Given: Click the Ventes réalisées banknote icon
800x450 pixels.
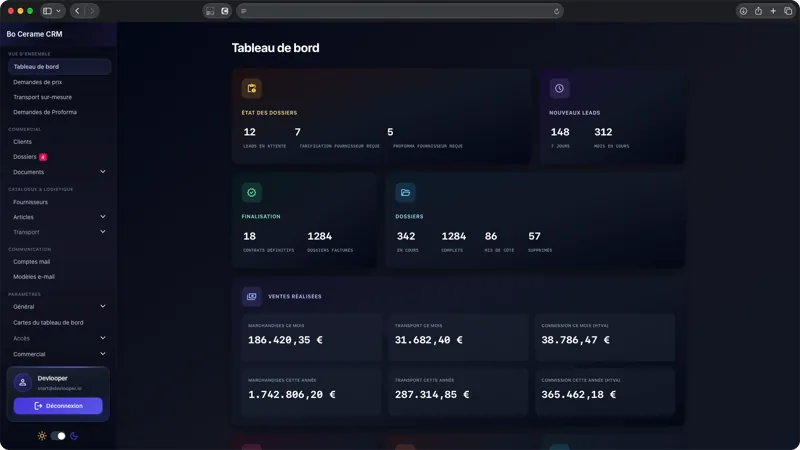Looking at the screenshot, I should click(x=252, y=296).
